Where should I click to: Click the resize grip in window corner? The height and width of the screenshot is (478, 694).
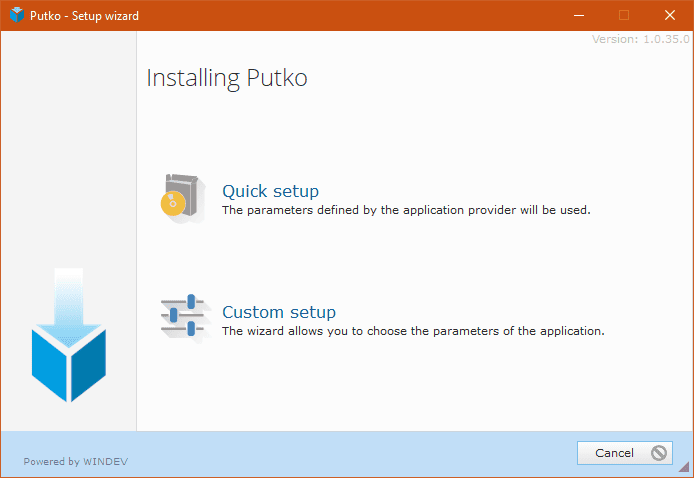(684, 467)
